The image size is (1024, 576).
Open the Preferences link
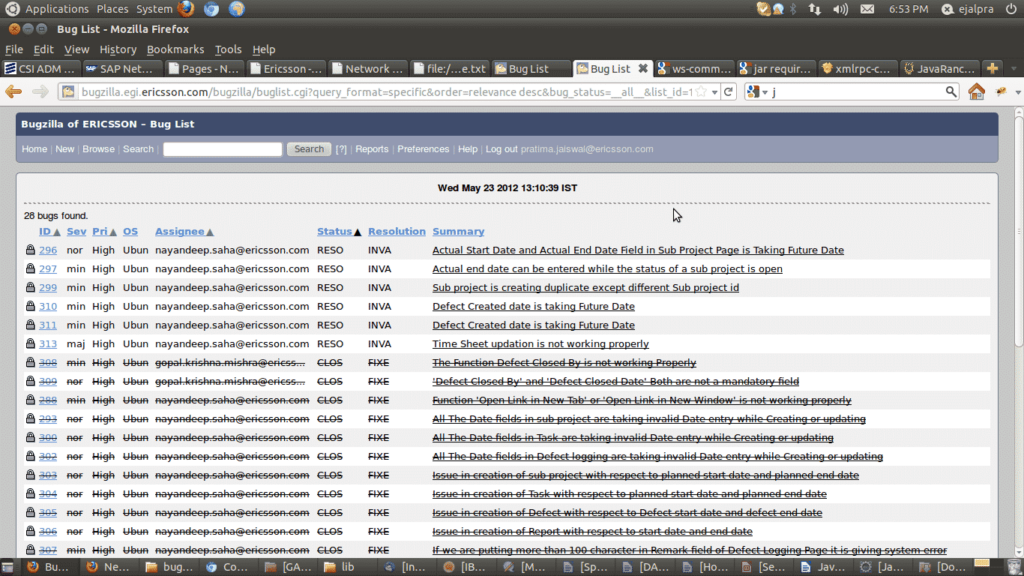pyautogui.click(x=423, y=149)
